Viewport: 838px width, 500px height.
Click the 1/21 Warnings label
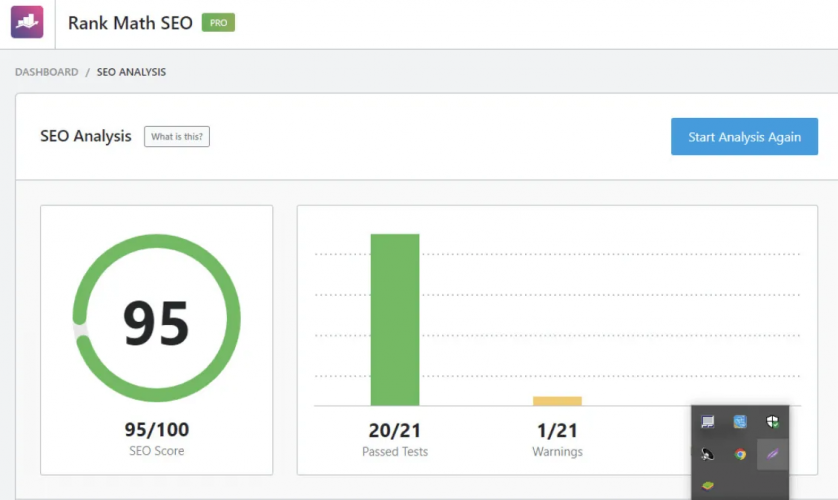tap(557, 430)
